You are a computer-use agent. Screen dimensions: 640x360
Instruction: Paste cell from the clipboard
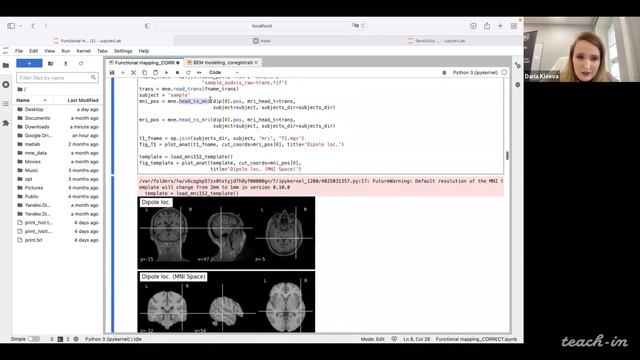click(156, 73)
